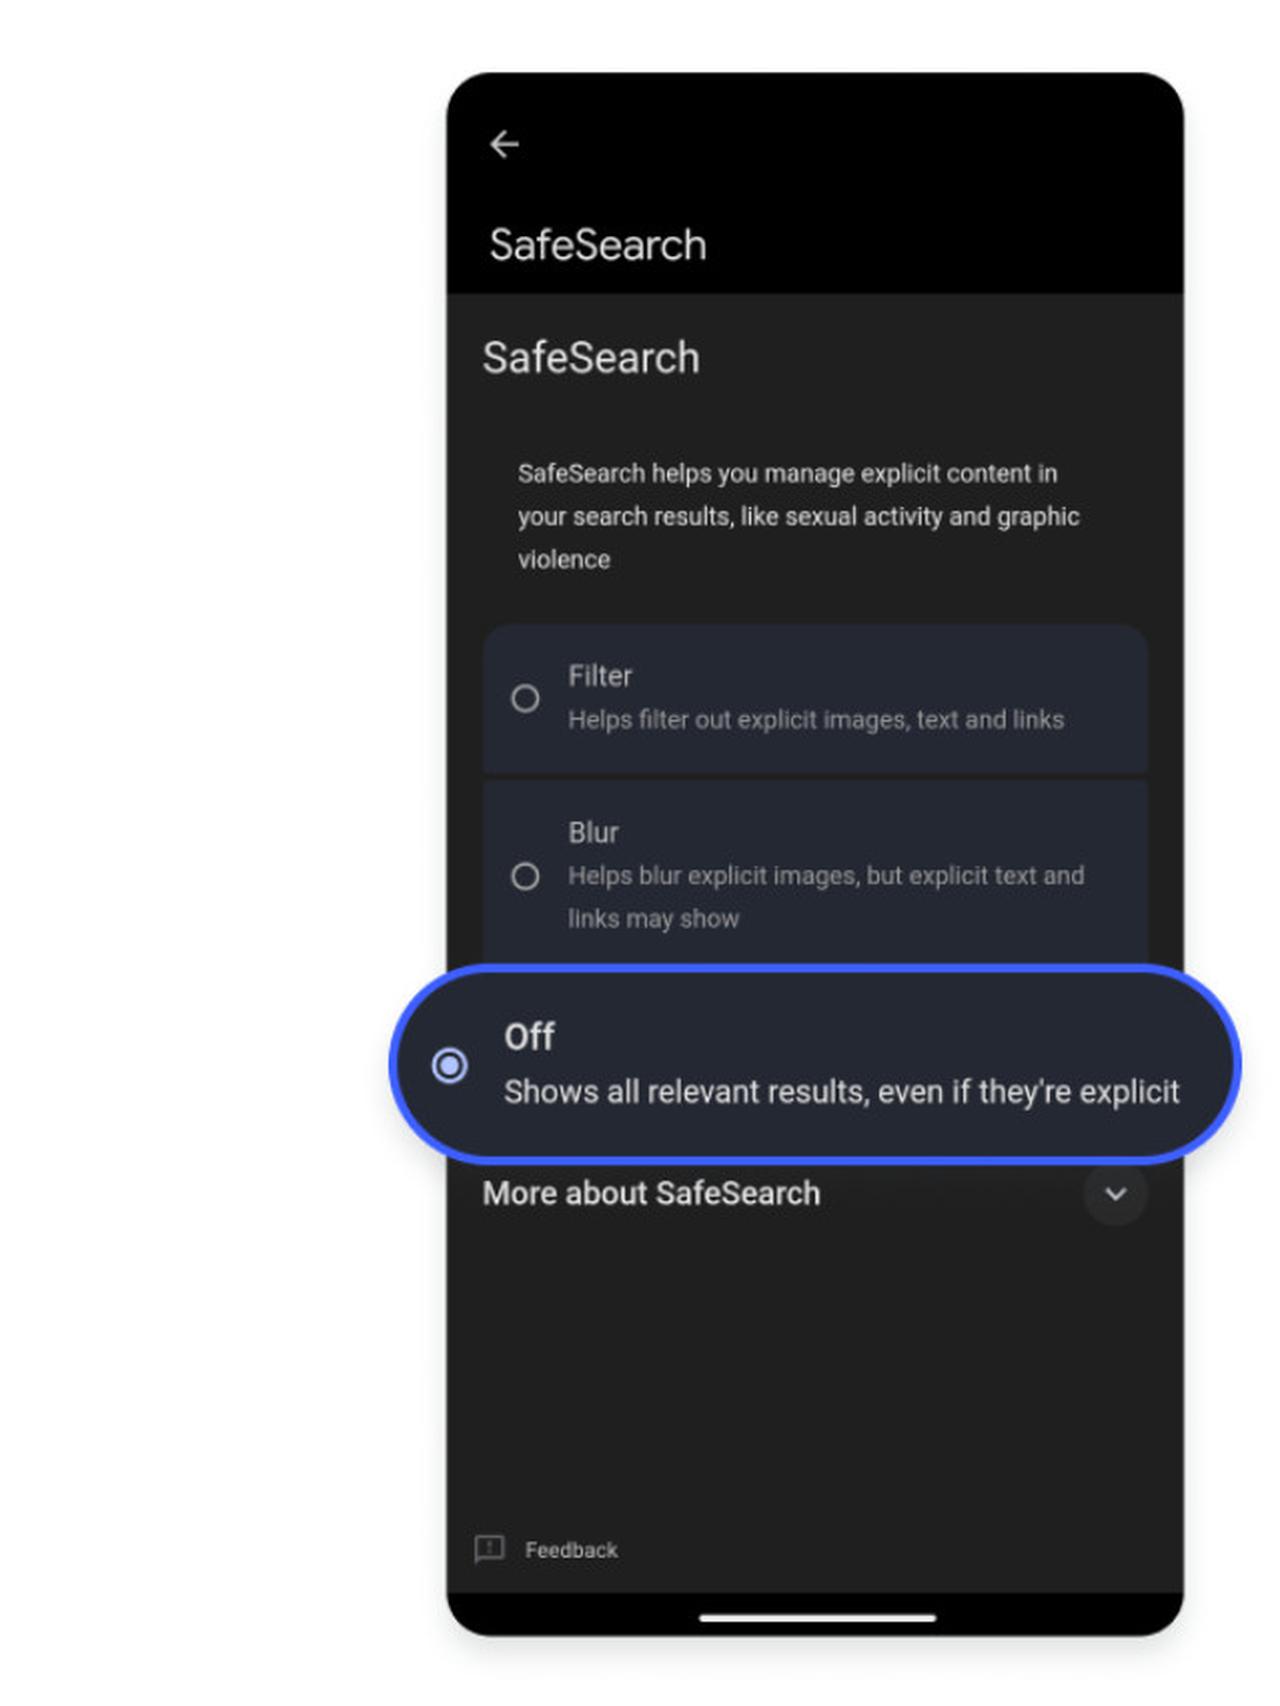Image resolution: width=1280 pixels, height=1706 pixels.
Task: Tap the SafeSearch section label
Action: tap(591, 357)
